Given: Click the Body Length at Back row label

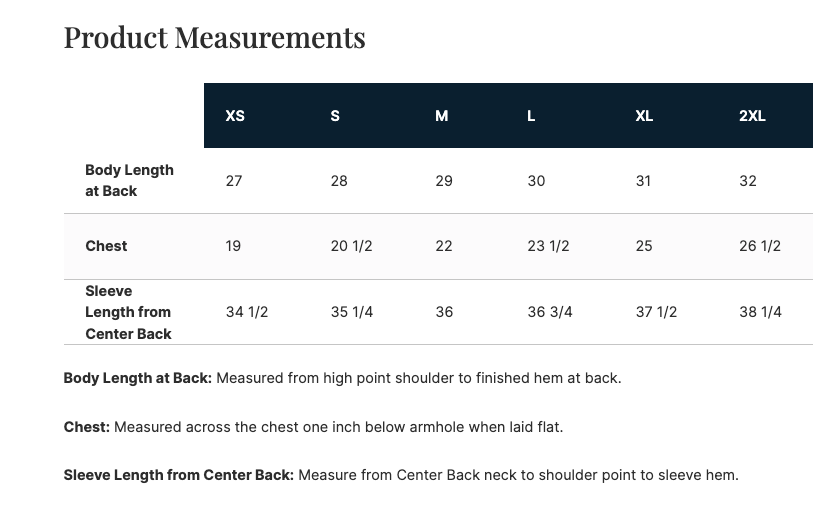Looking at the screenshot, I should coord(129,180).
